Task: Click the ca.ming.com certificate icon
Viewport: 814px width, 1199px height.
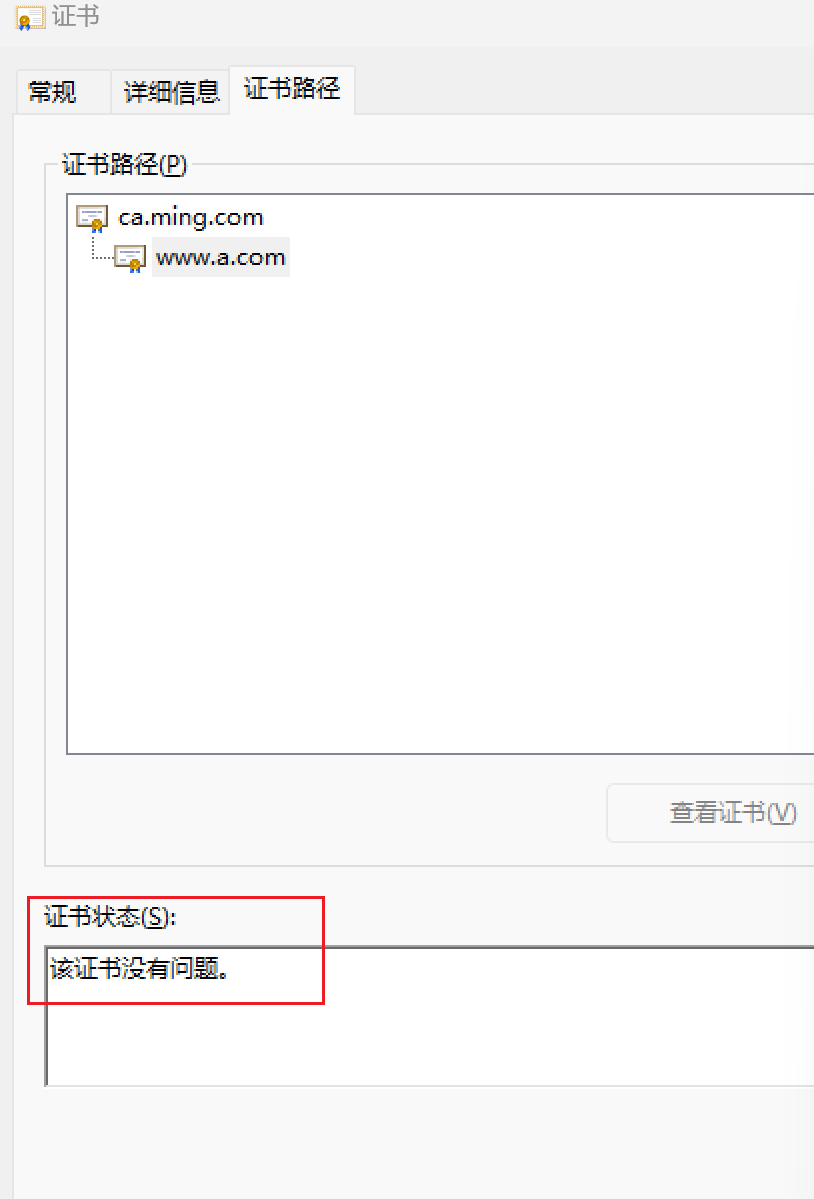Action: coord(92,218)
